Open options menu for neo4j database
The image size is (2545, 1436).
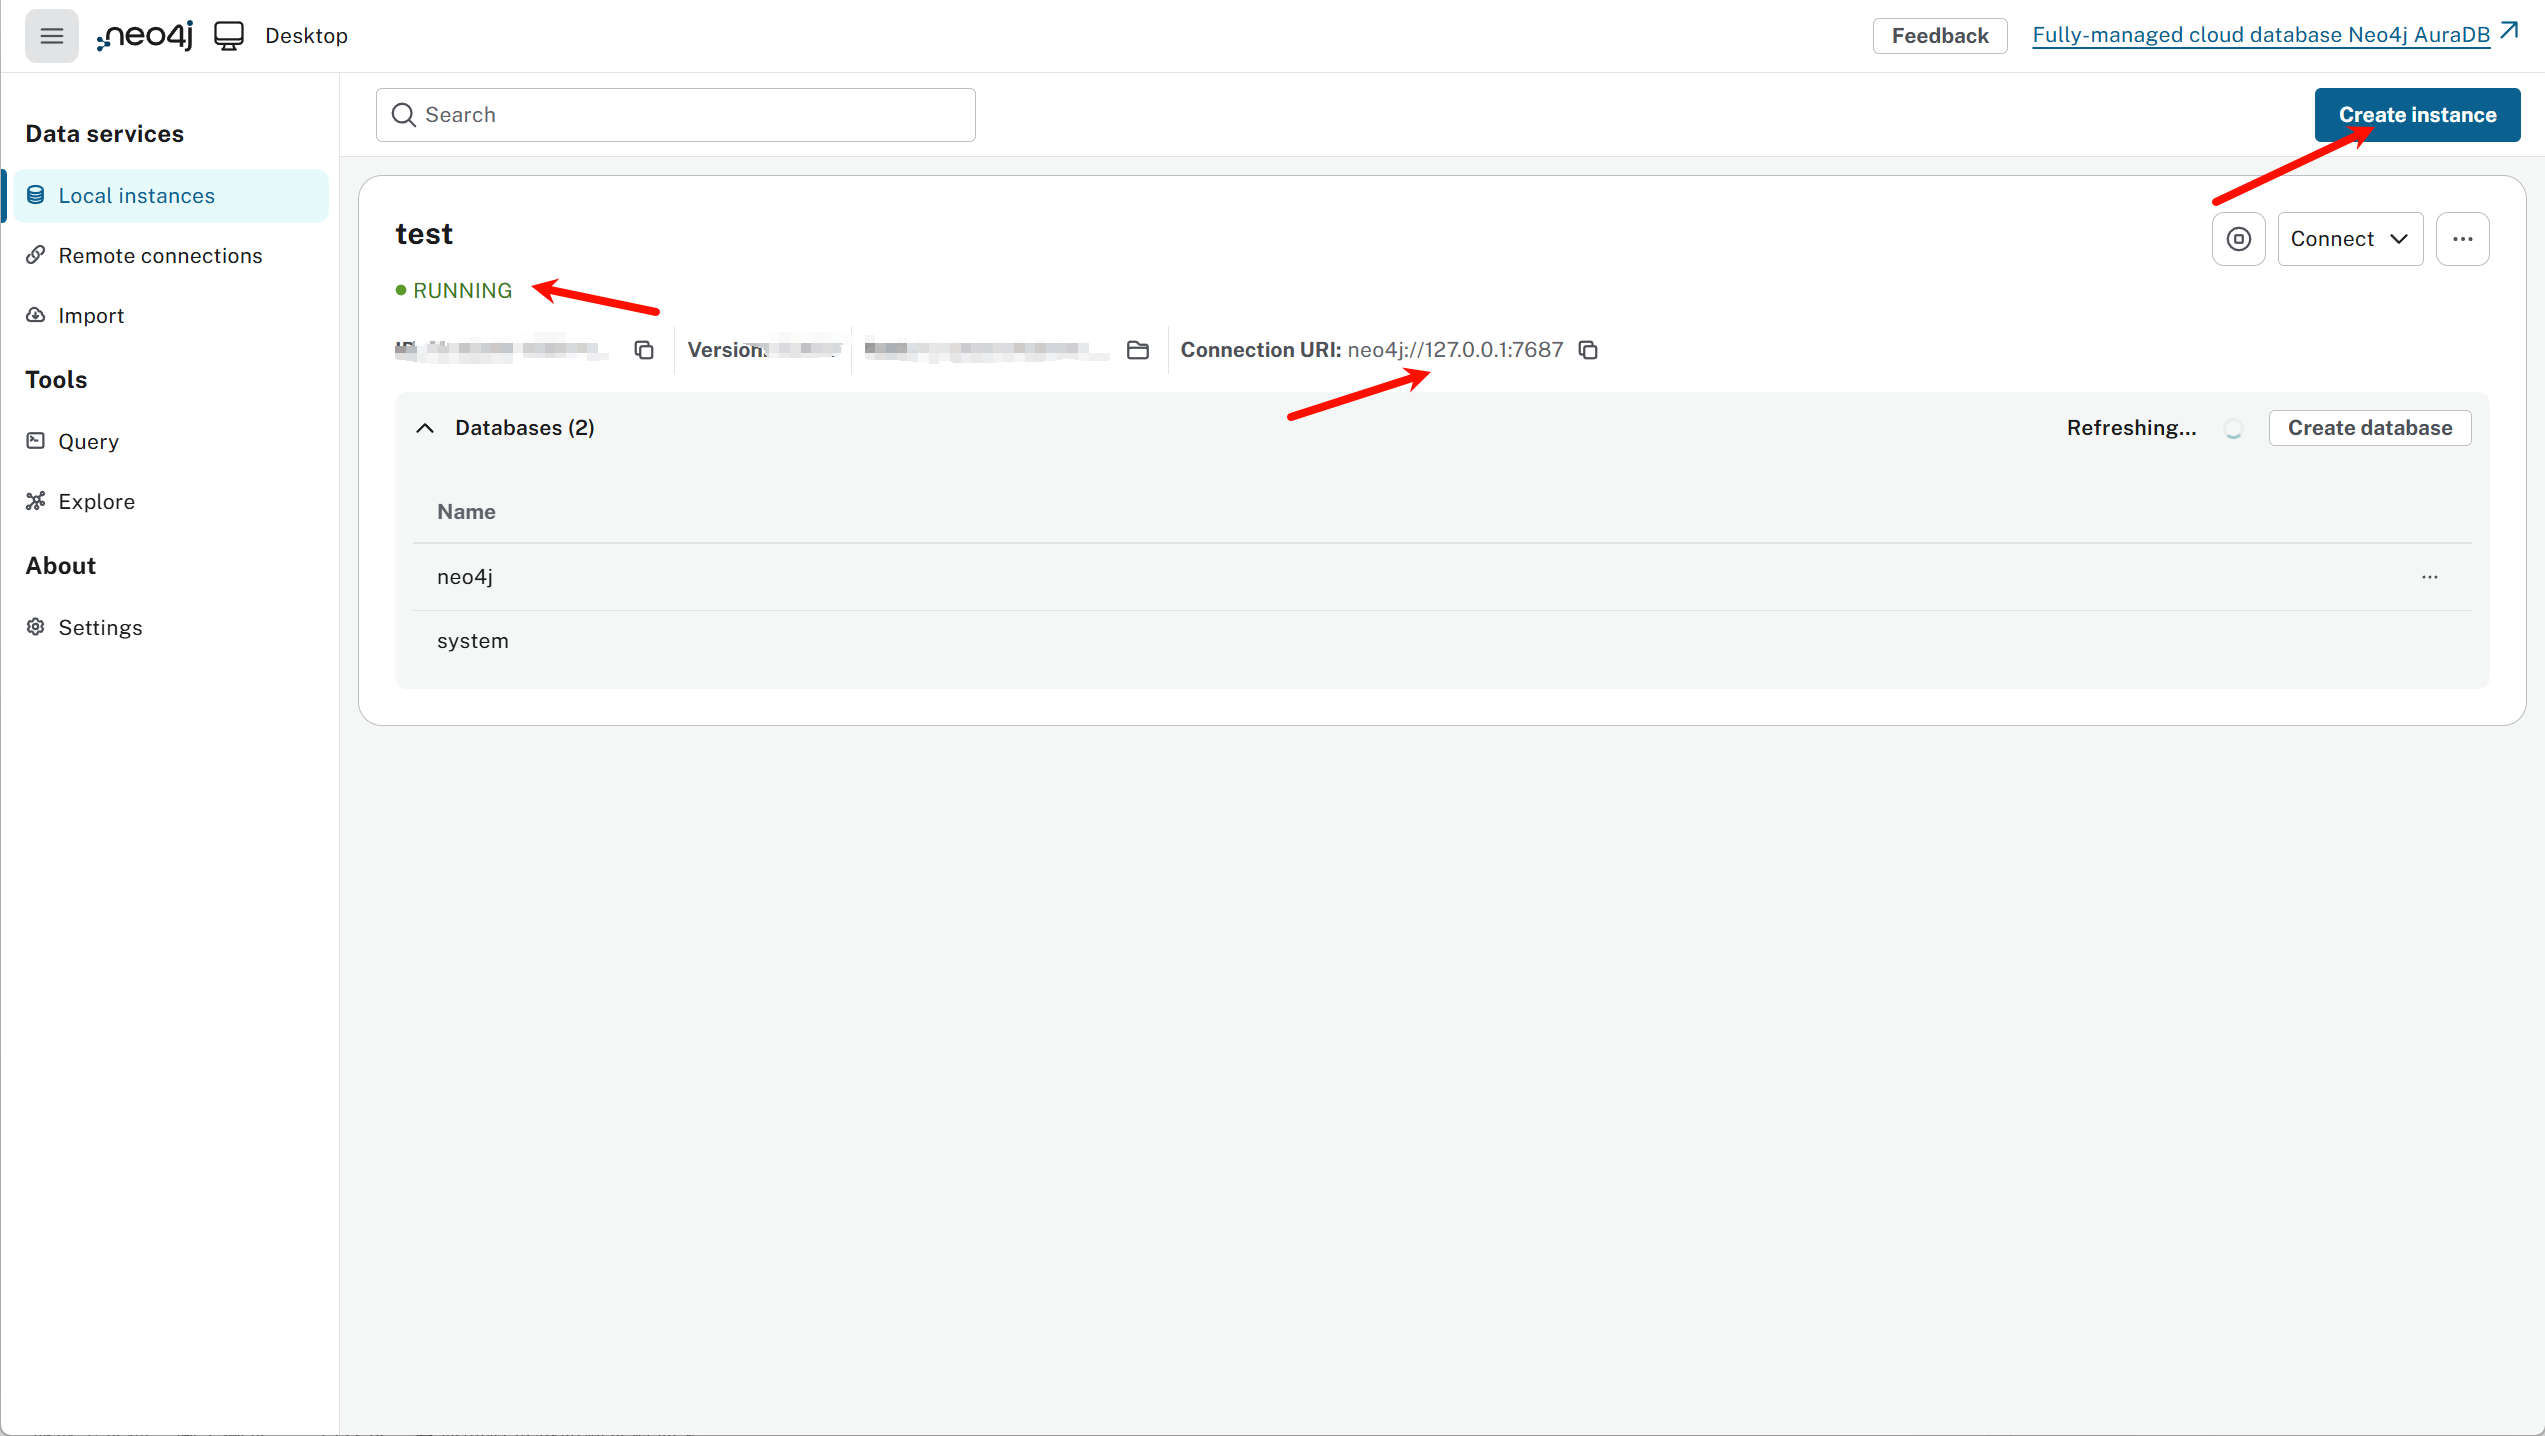[2430, 577]
